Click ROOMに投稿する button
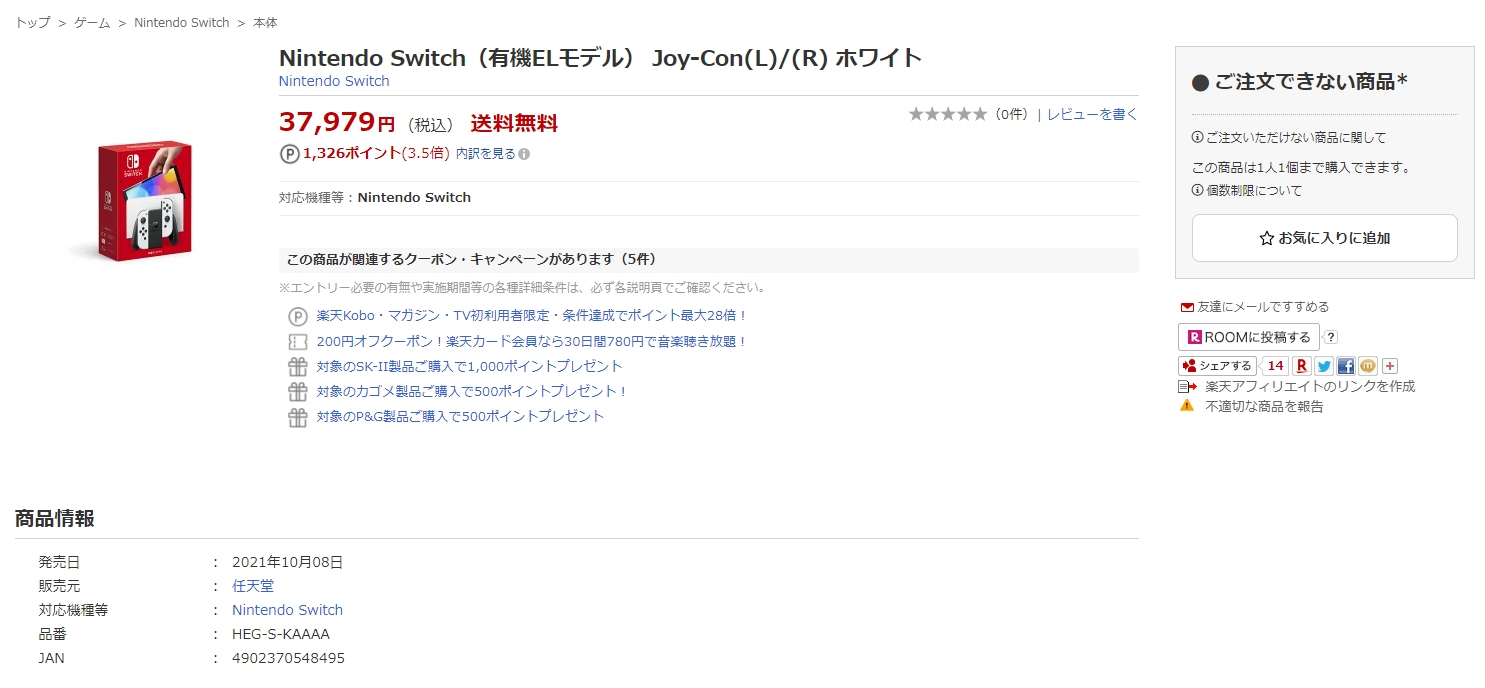1485x688 pixels. (x=1248, y=337)
